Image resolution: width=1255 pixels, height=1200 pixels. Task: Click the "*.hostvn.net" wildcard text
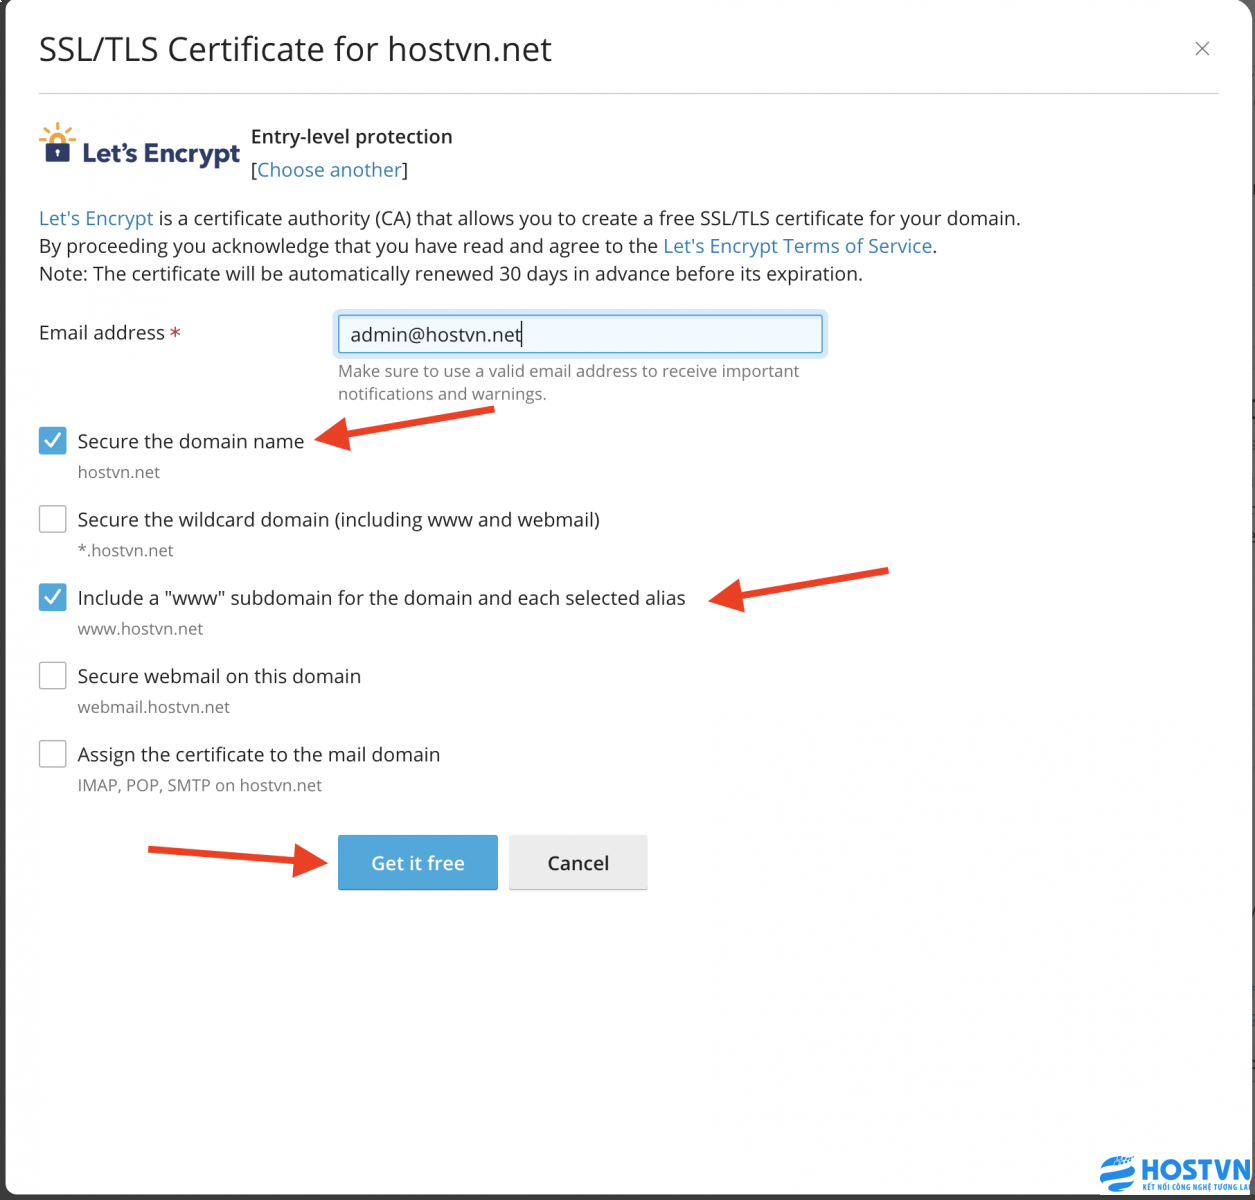(x=126, y=551)
